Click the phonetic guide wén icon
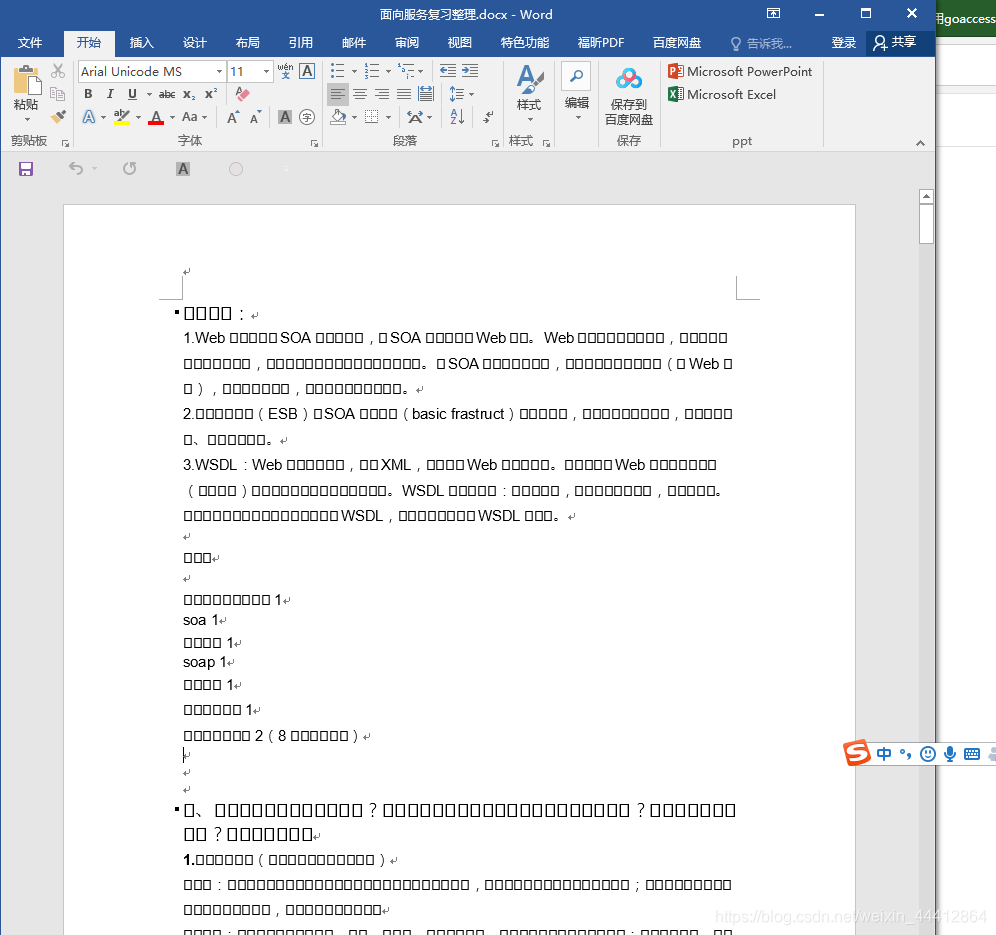Viewport: 996px width, 935px height. pyautogui.click(x=285, y=71)
